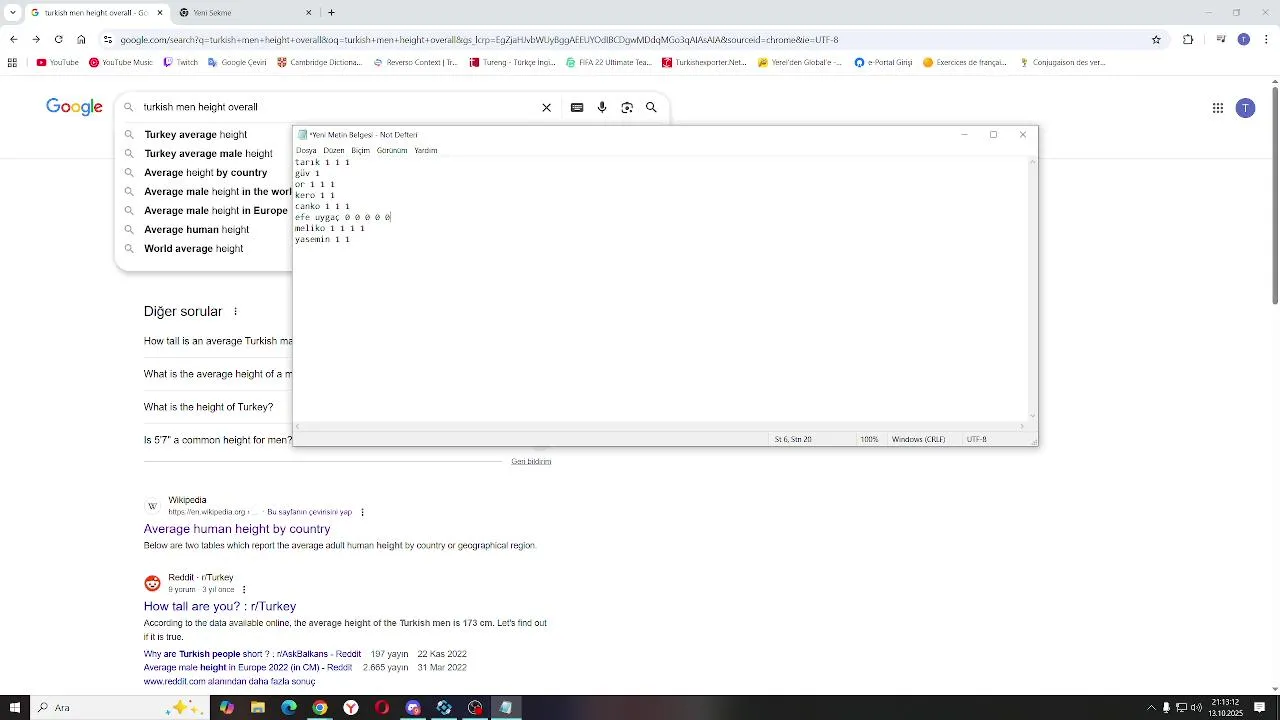Open 'How tall are you? : r/Turkey' result
The image size is (1280, 720).
220,607
